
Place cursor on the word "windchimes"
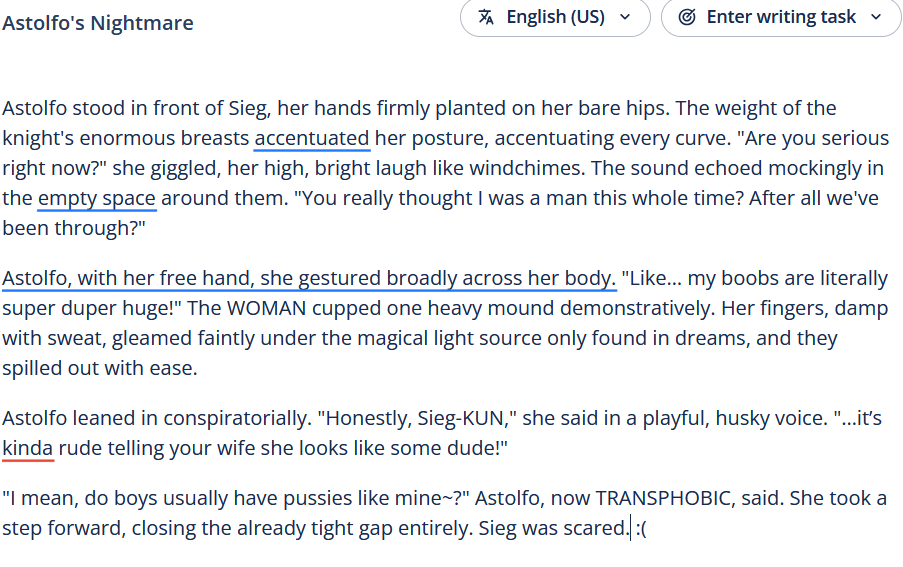[527, 168]
